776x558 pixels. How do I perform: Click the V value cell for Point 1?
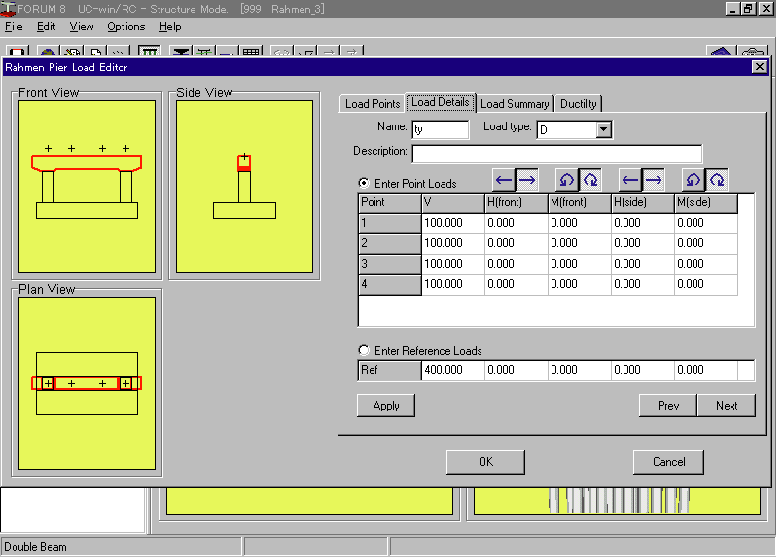(x=452, y=224)
